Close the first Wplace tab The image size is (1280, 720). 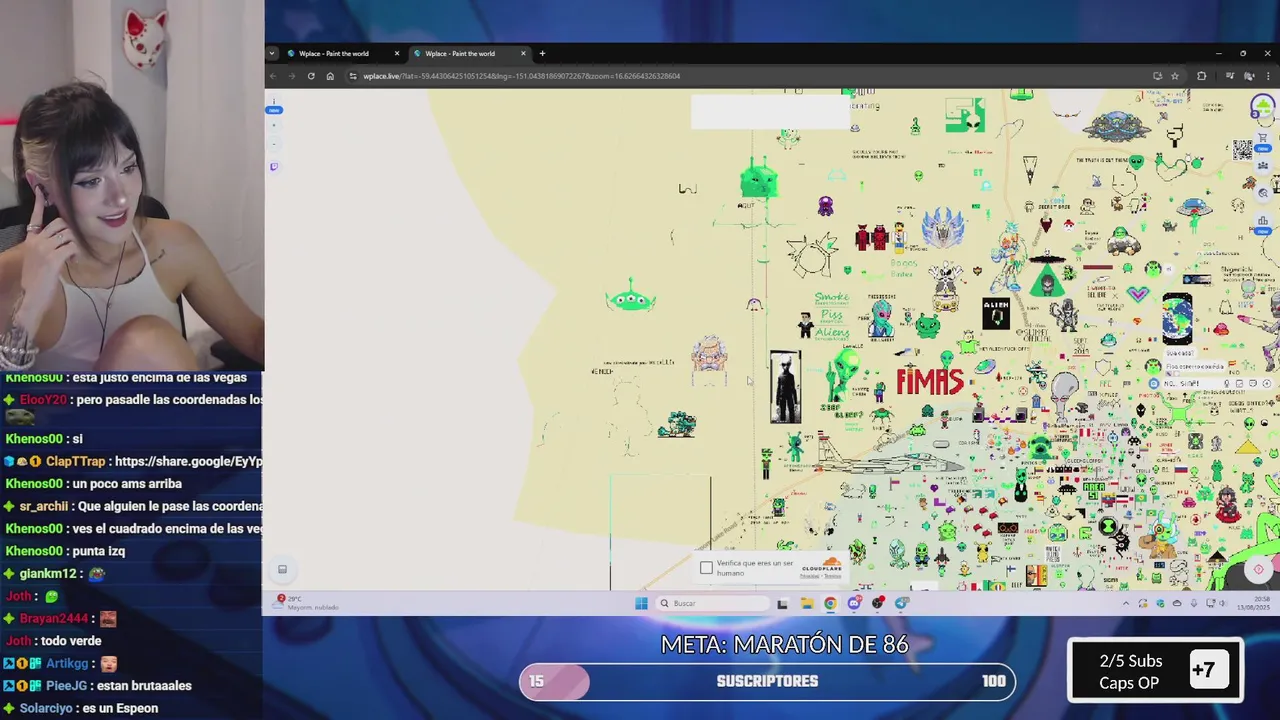coord(397,53)
